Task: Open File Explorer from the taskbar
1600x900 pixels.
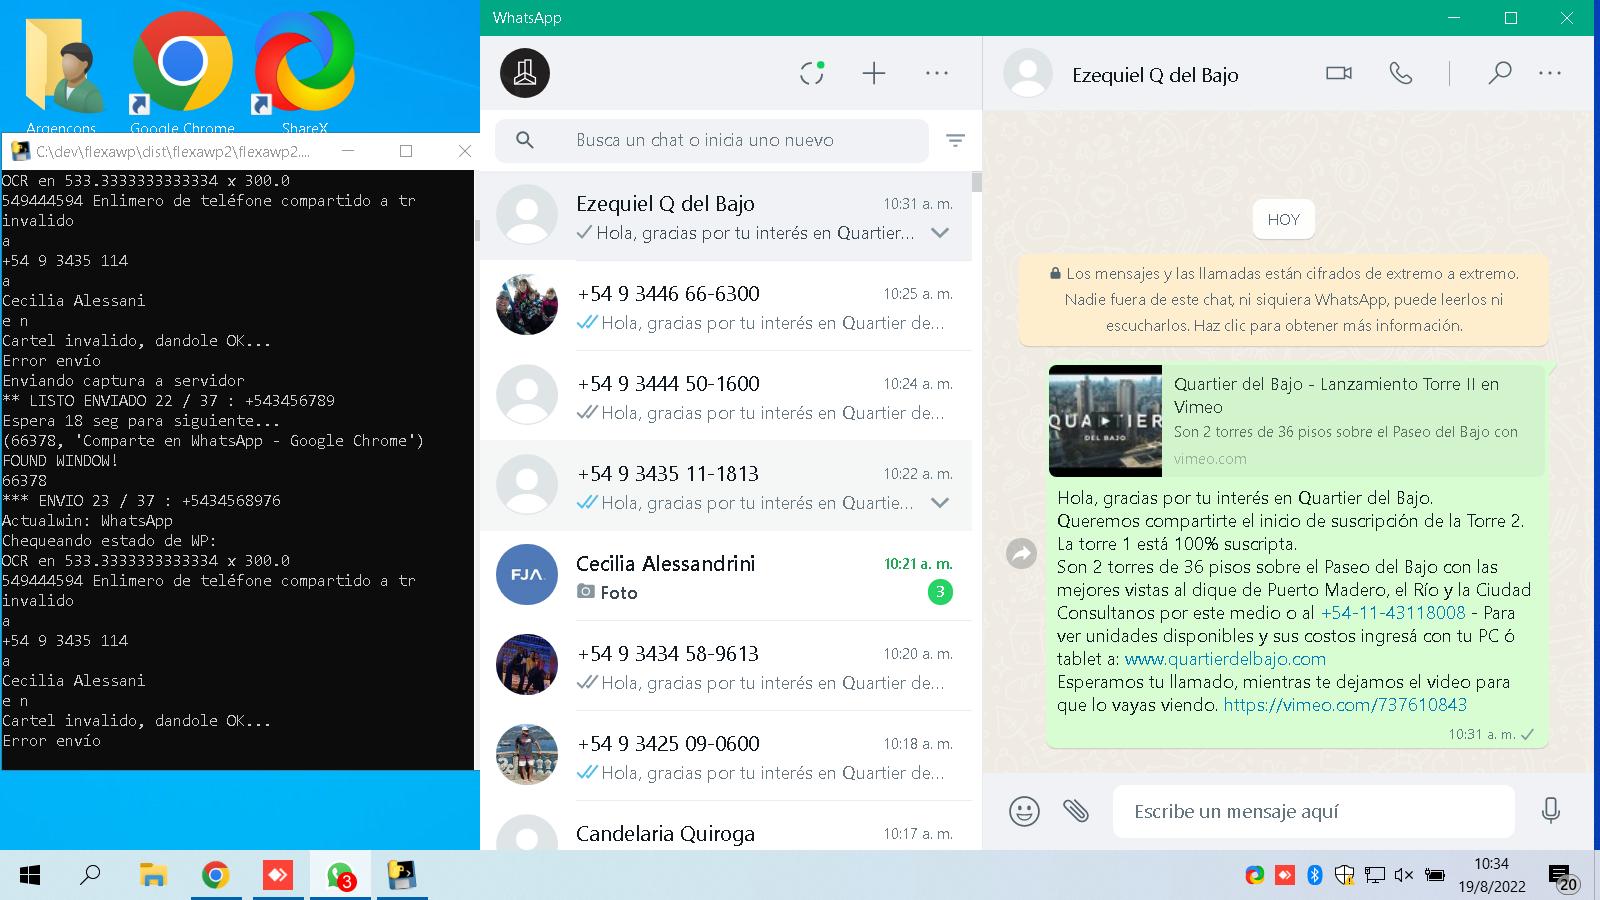Action: [153, 876]
